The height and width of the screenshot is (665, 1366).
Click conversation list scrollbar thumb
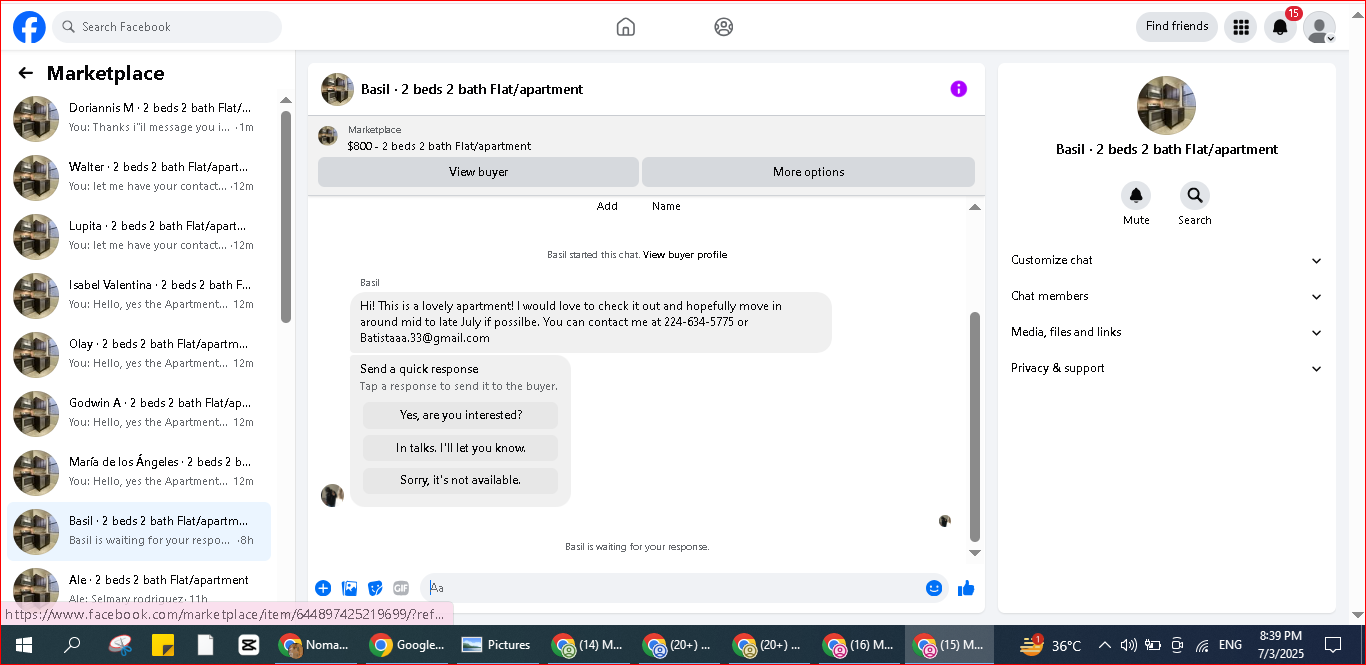[x=286, y=216]
